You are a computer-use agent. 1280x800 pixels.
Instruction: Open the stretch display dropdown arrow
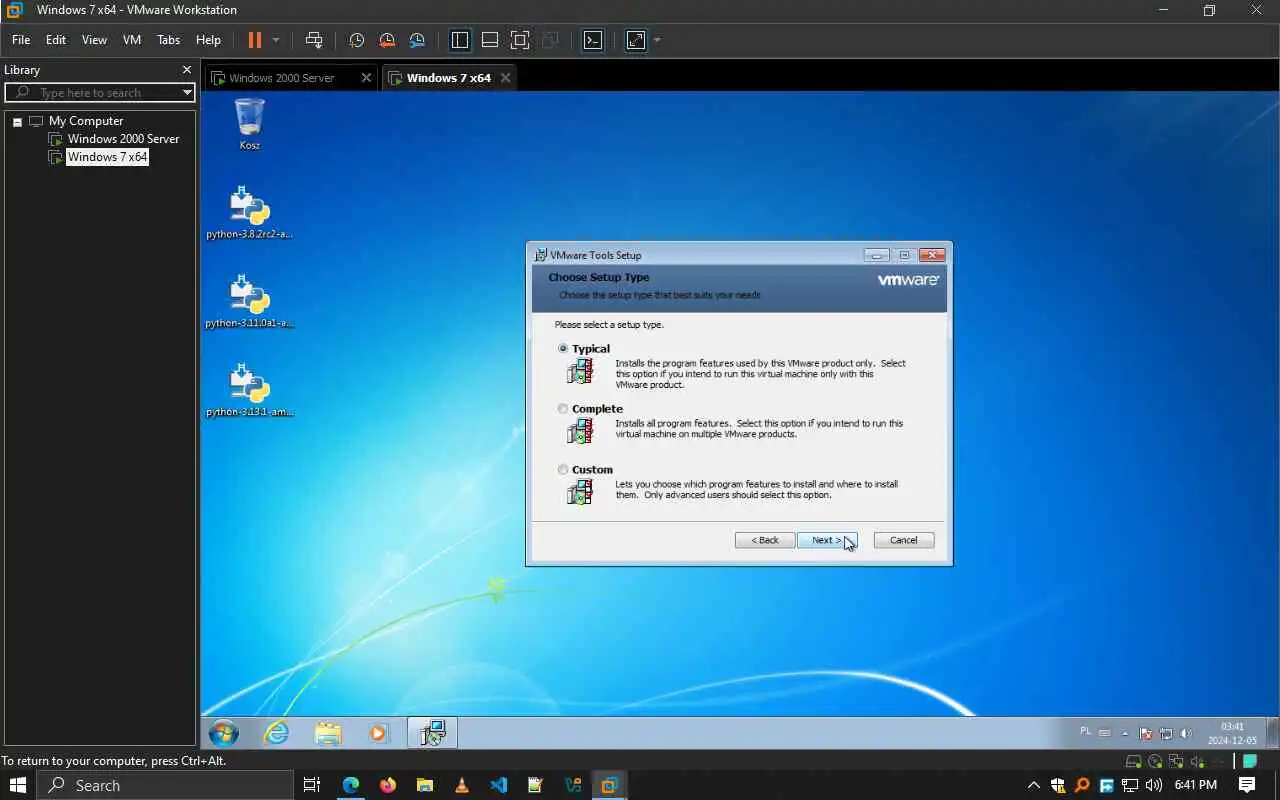coord(657,40)
